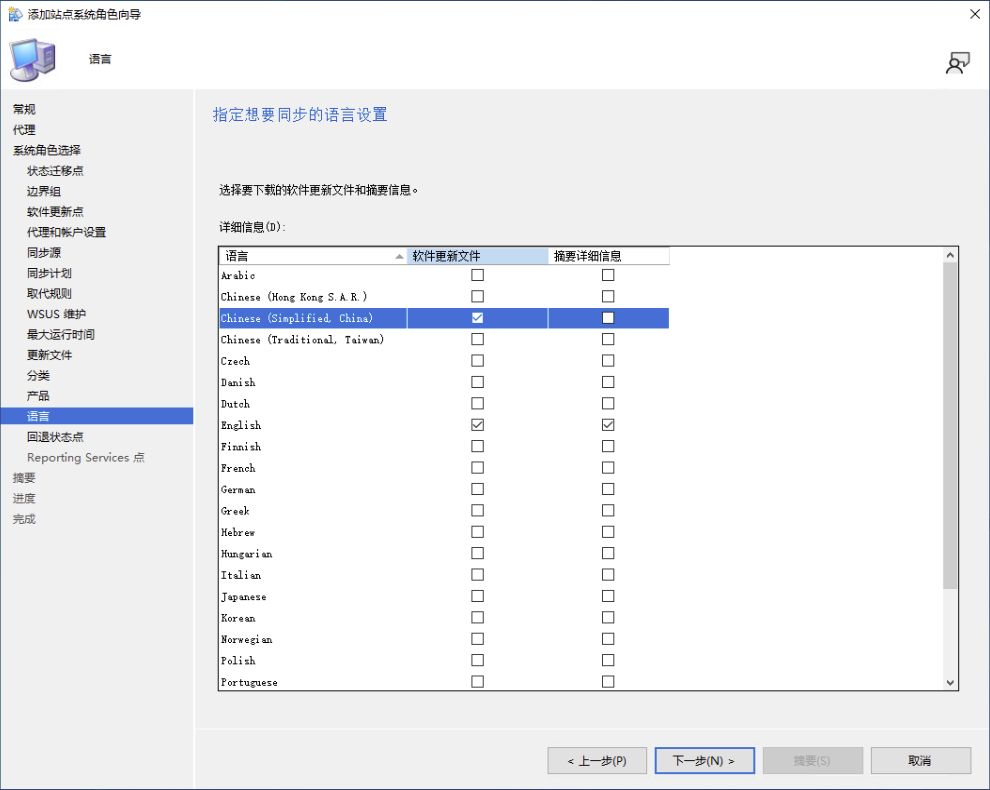Check Arabic summary details checkbox
This screenshot has height=790, width=990.
point(608,275)
